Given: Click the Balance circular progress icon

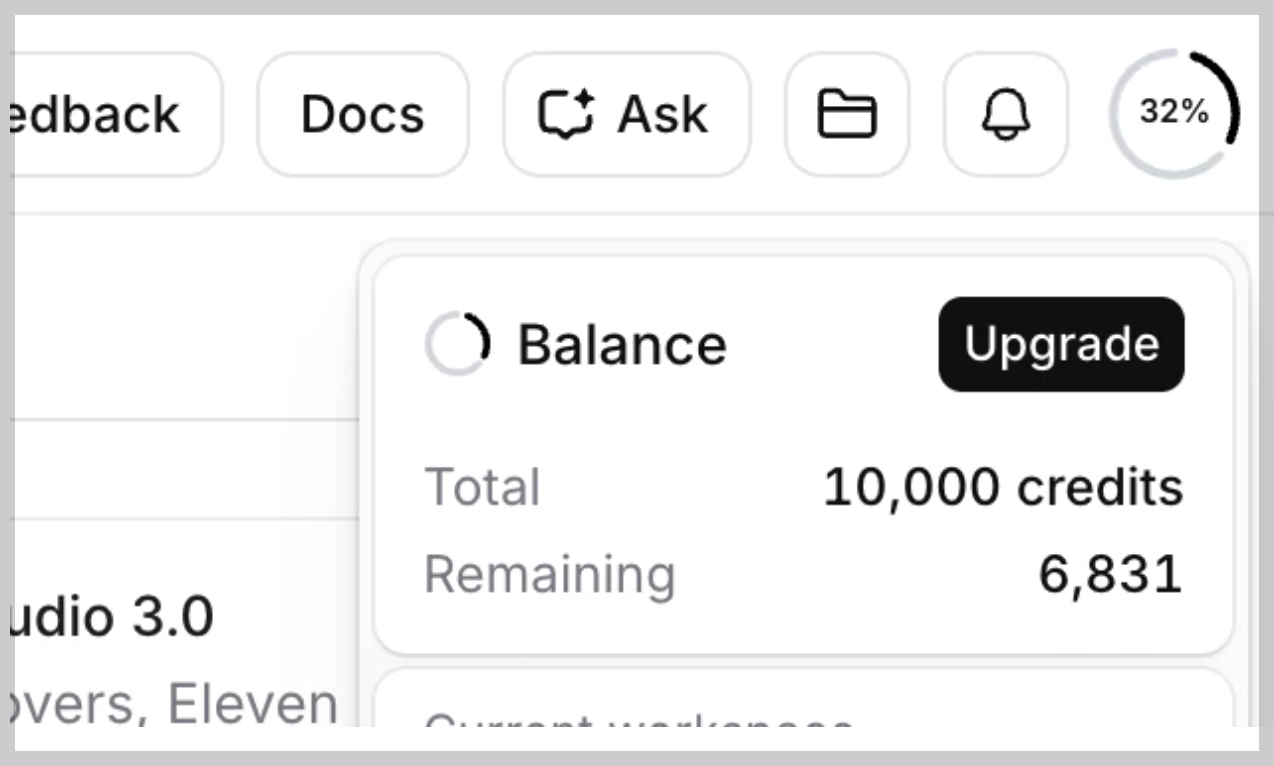Looking at the screenshot, I should (456, 343).
